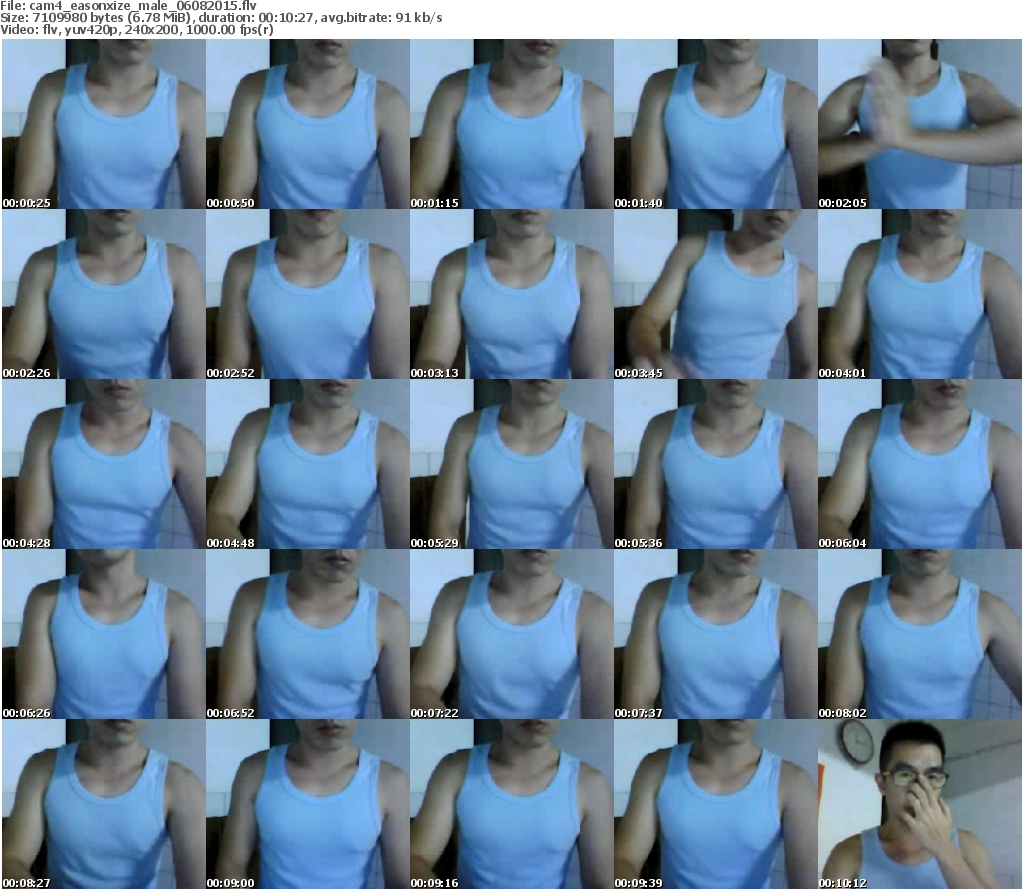Select the thumbnail at 00:04:28
This screenshot has width=1024, height=889.
(104, 464)
